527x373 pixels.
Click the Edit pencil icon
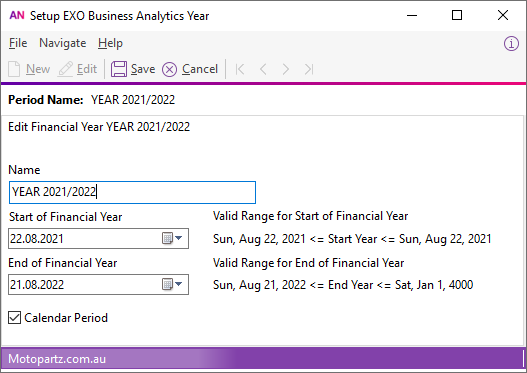point(65,69)
